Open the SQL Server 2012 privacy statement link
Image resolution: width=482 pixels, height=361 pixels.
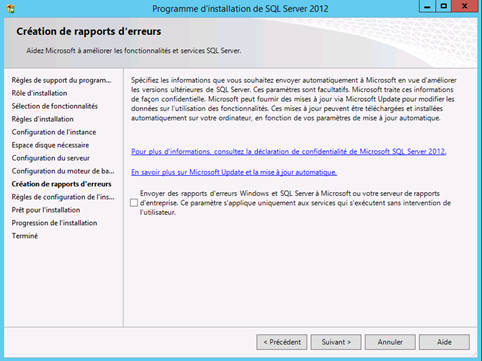(x=289, y=151)
